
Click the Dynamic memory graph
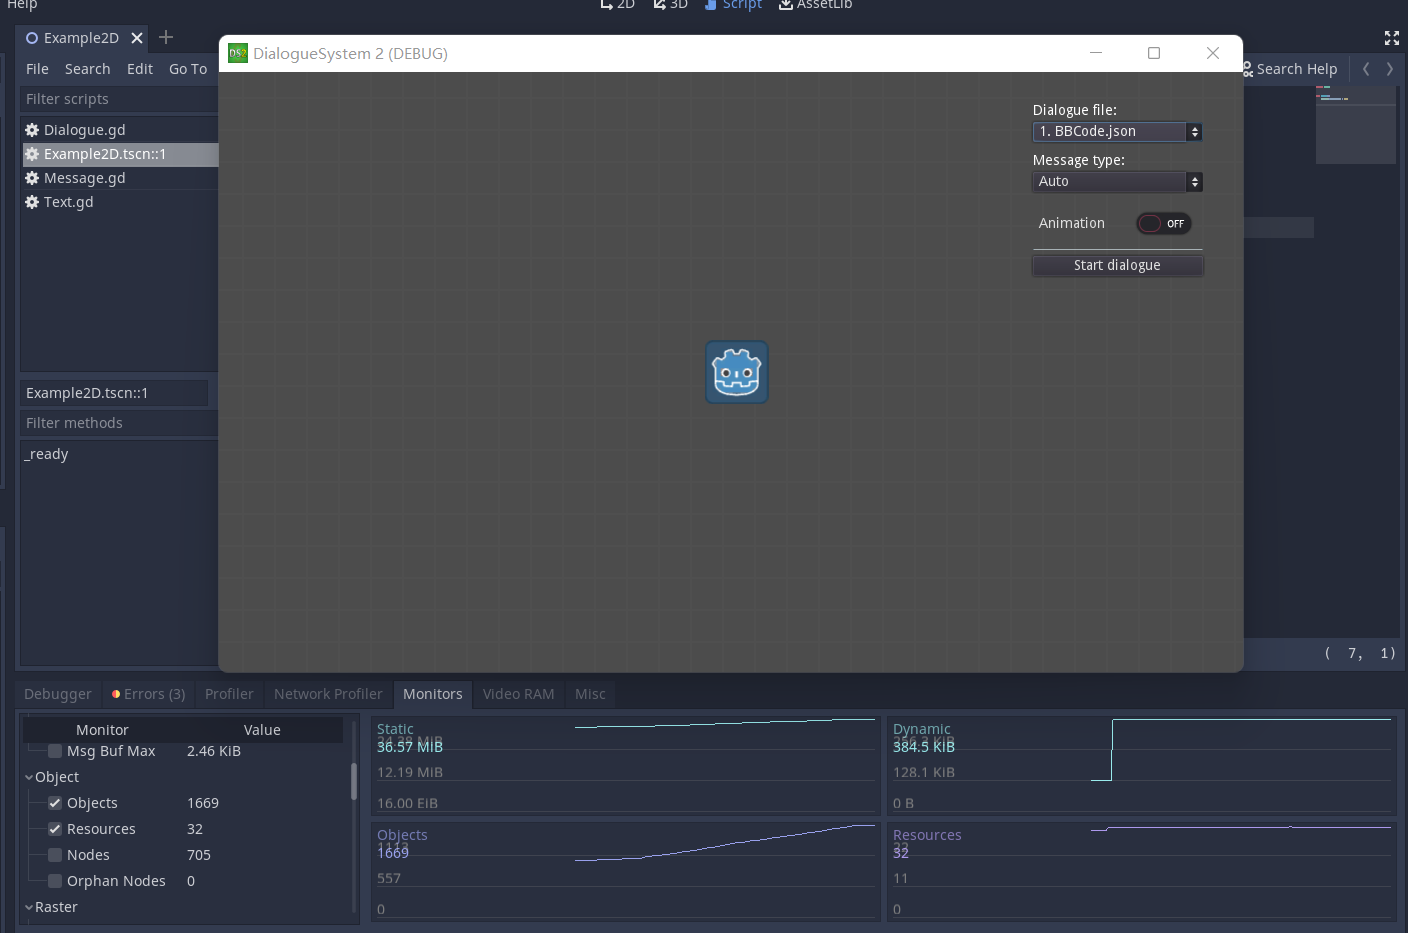pos(1142,765)
